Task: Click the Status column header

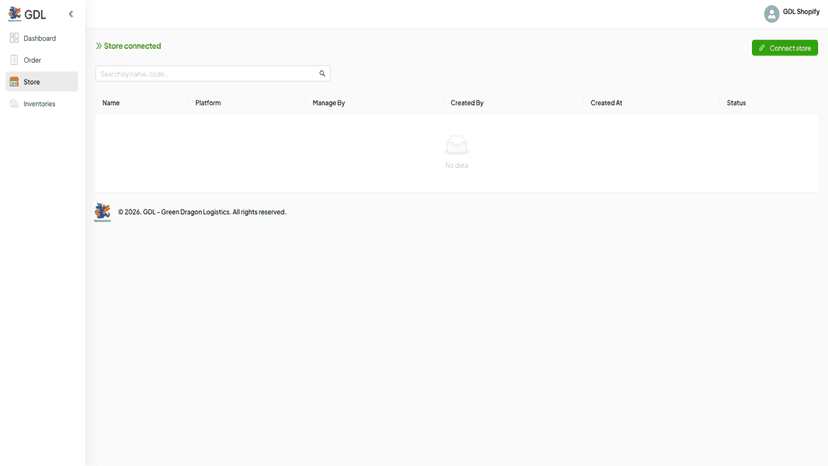Action: (736, 103)
